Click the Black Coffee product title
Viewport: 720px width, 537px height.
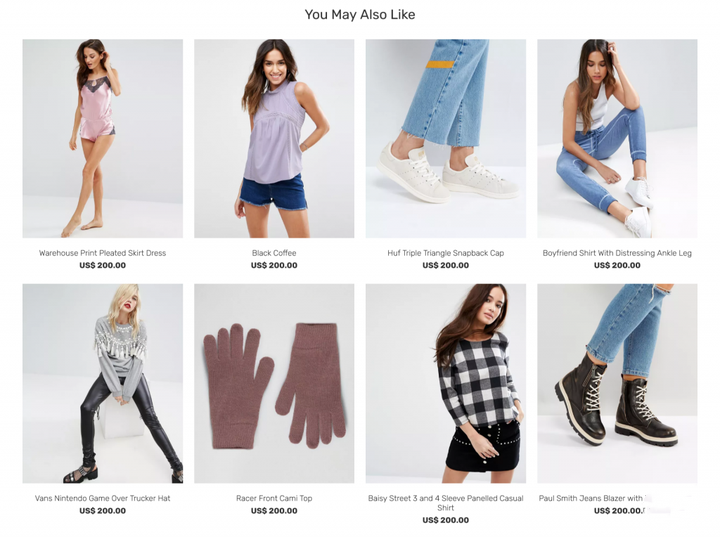(x=274, y=253)
